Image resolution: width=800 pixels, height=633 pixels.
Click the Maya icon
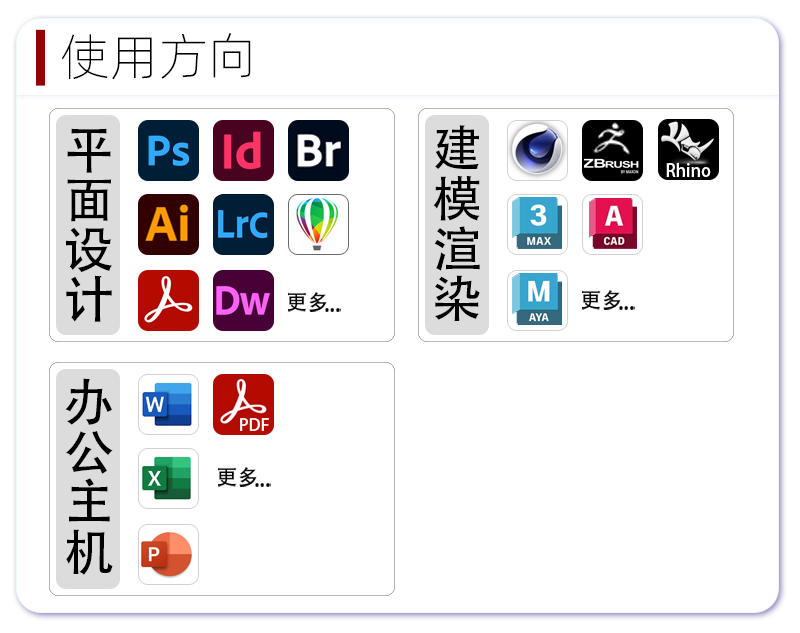click(537, 300)
